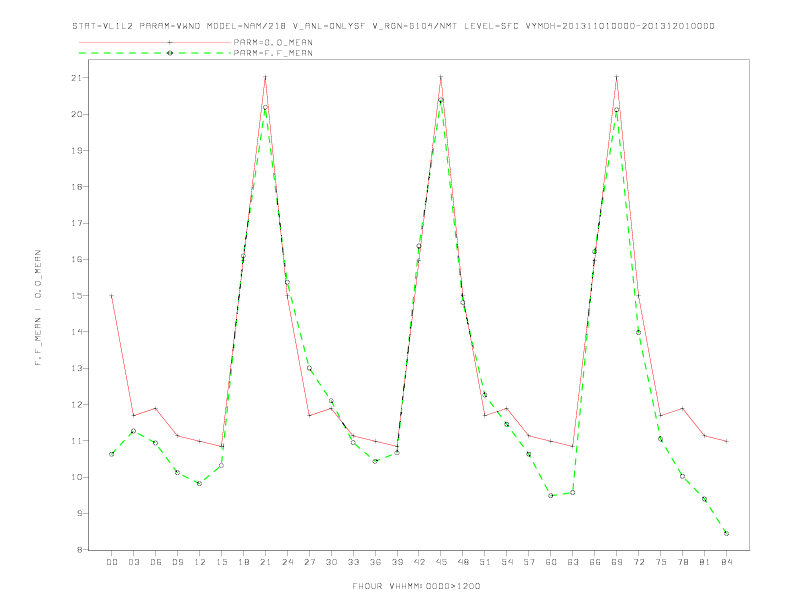This screenshot has width=792, height=612.
Task: Click x-axis tick label 03
Action: [x=133, y=562]
